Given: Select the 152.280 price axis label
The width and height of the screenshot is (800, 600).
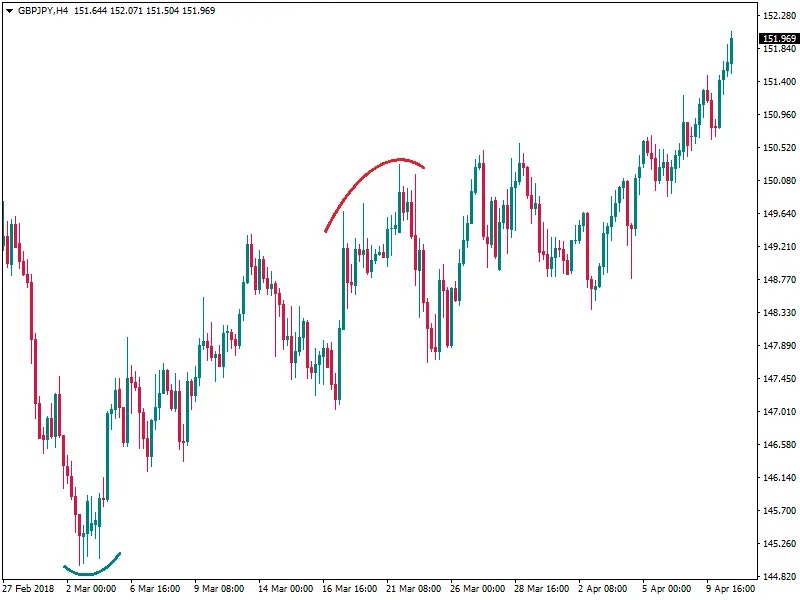Looking at the screenshot, I should point(779,16).
